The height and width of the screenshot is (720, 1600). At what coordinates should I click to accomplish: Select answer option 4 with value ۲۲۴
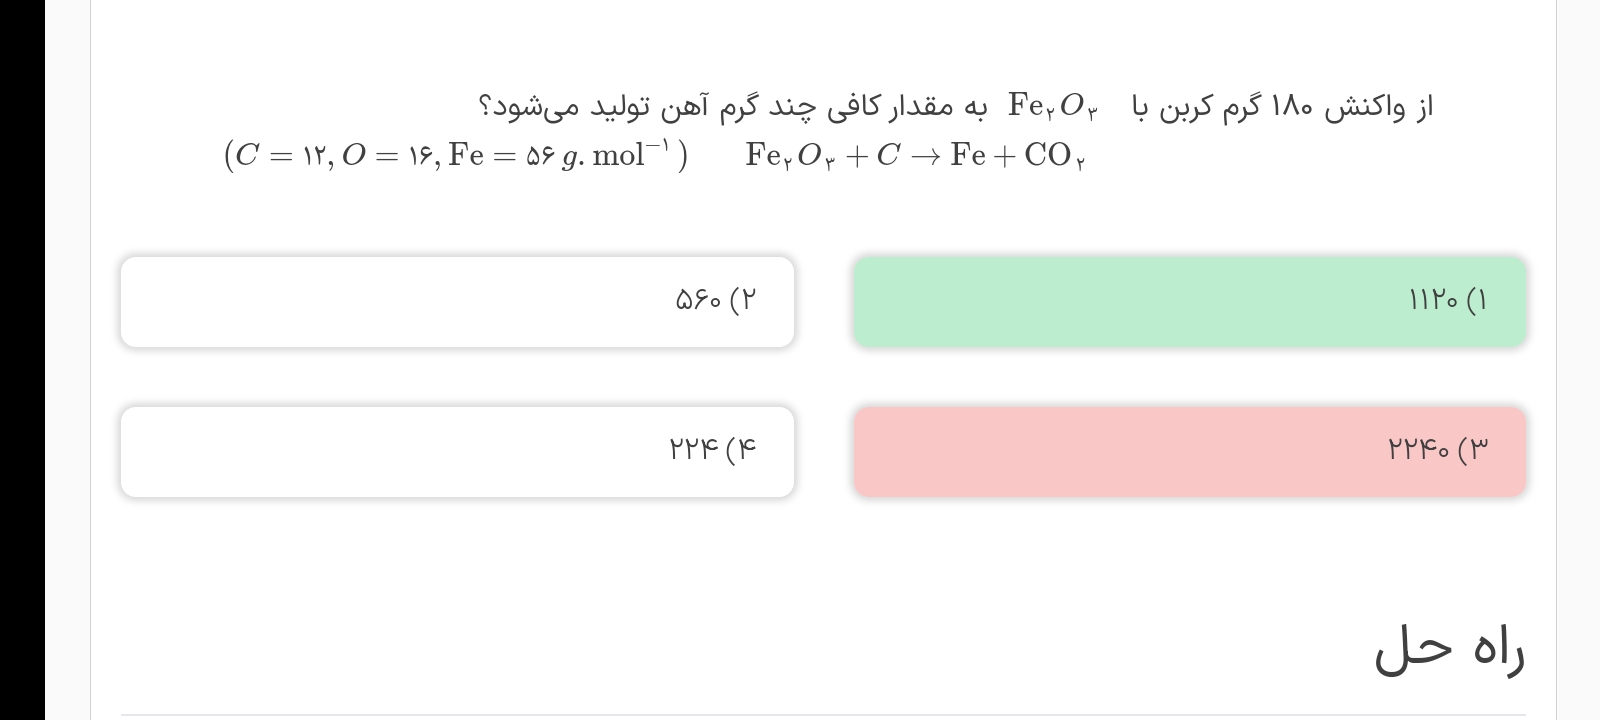457,451
